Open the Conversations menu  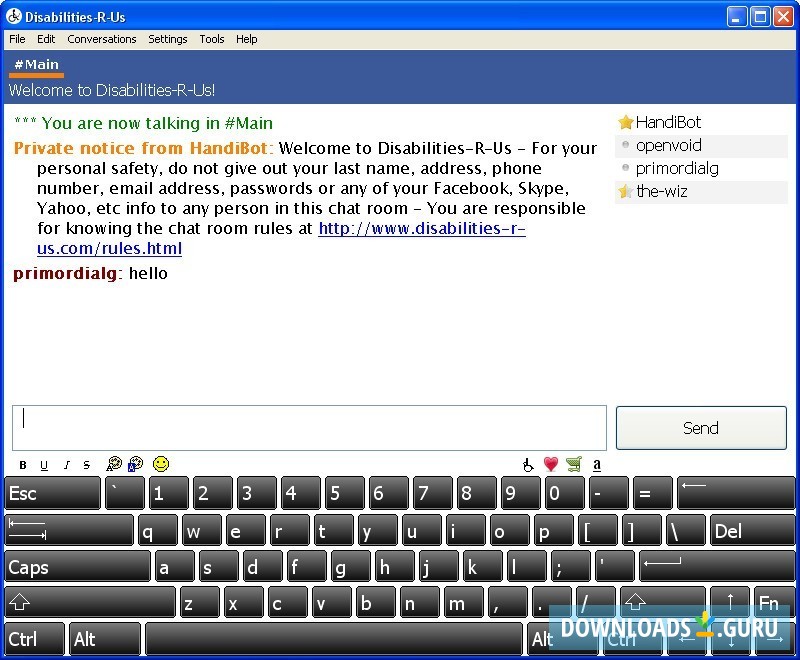click(102, 39)
